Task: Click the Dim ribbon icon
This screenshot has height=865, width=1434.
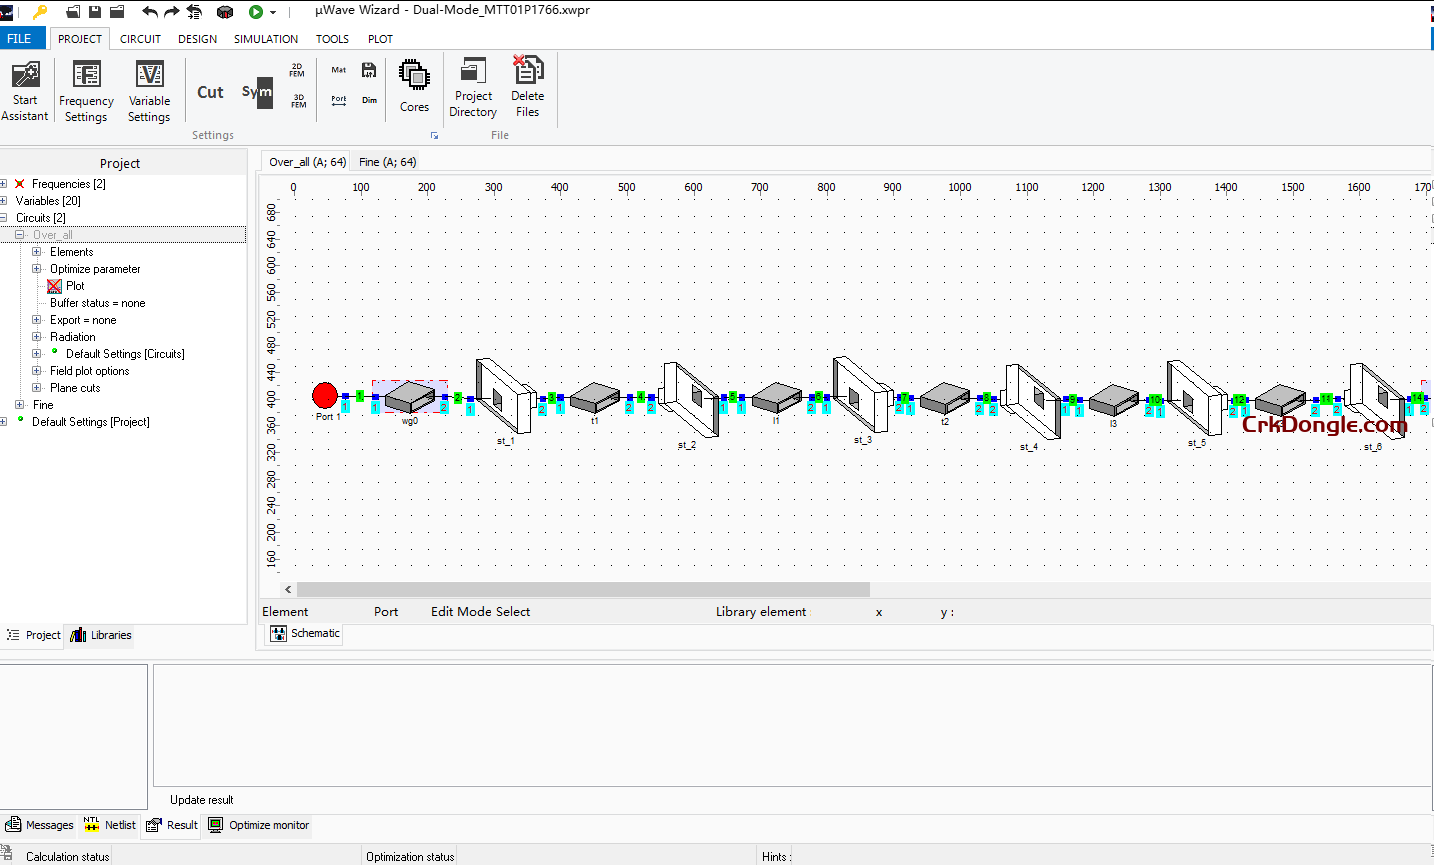Action: (x=369, y=100)
